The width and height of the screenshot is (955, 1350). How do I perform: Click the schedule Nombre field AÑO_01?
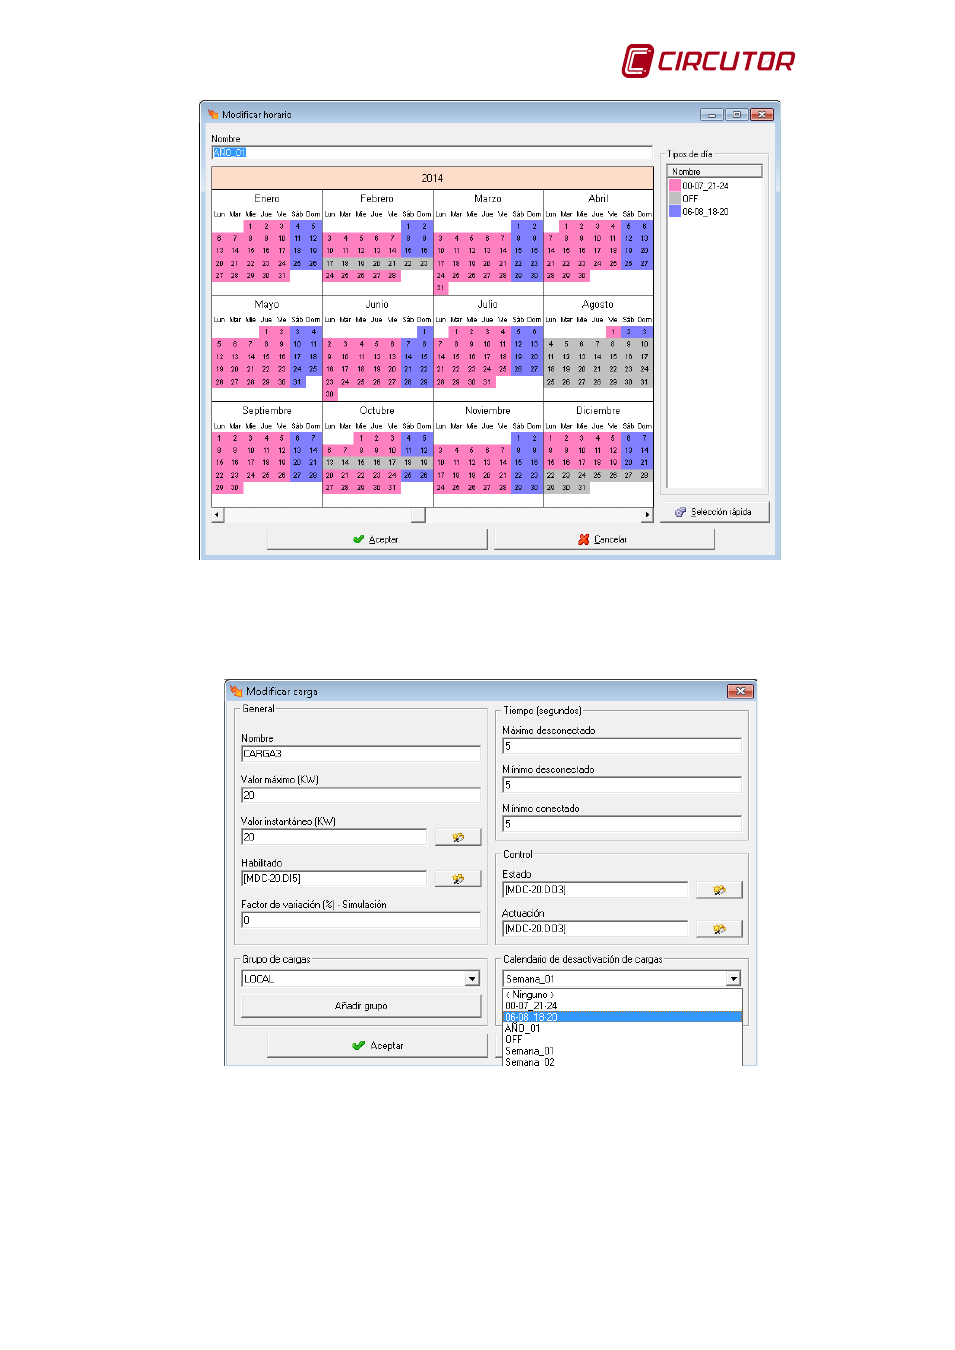[432, 152]
